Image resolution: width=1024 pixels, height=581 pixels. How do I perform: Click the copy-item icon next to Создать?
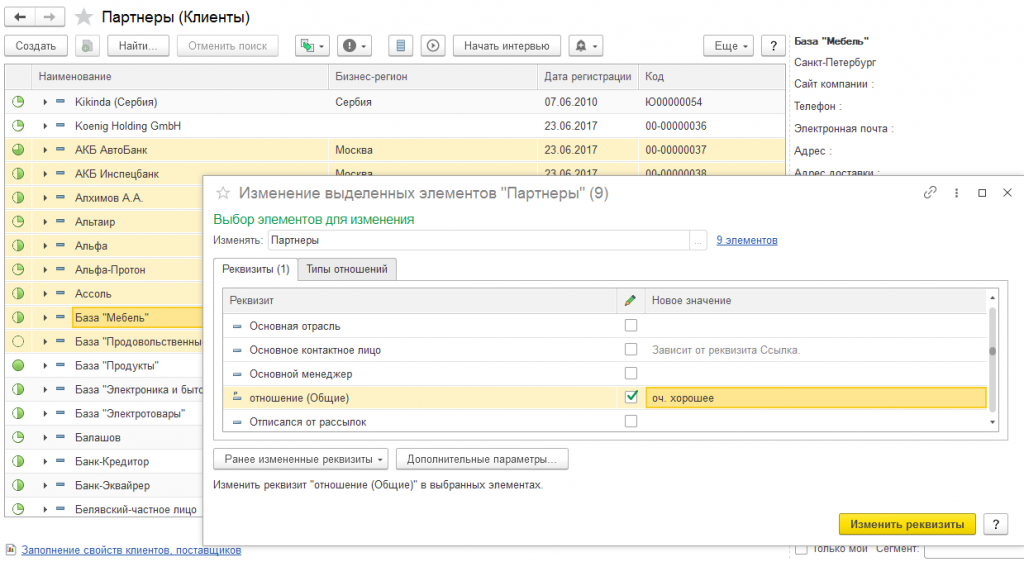point(87,46)
